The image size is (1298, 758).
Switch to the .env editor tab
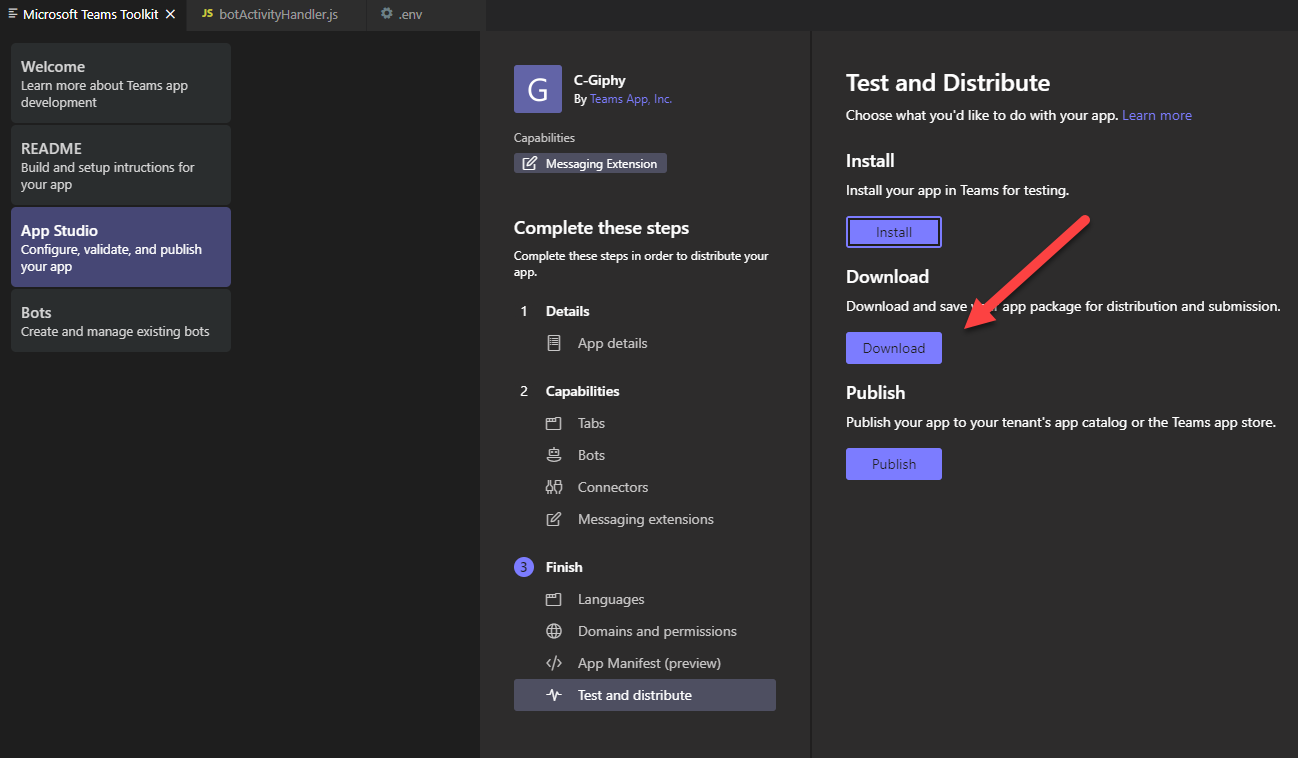[427, 14]
